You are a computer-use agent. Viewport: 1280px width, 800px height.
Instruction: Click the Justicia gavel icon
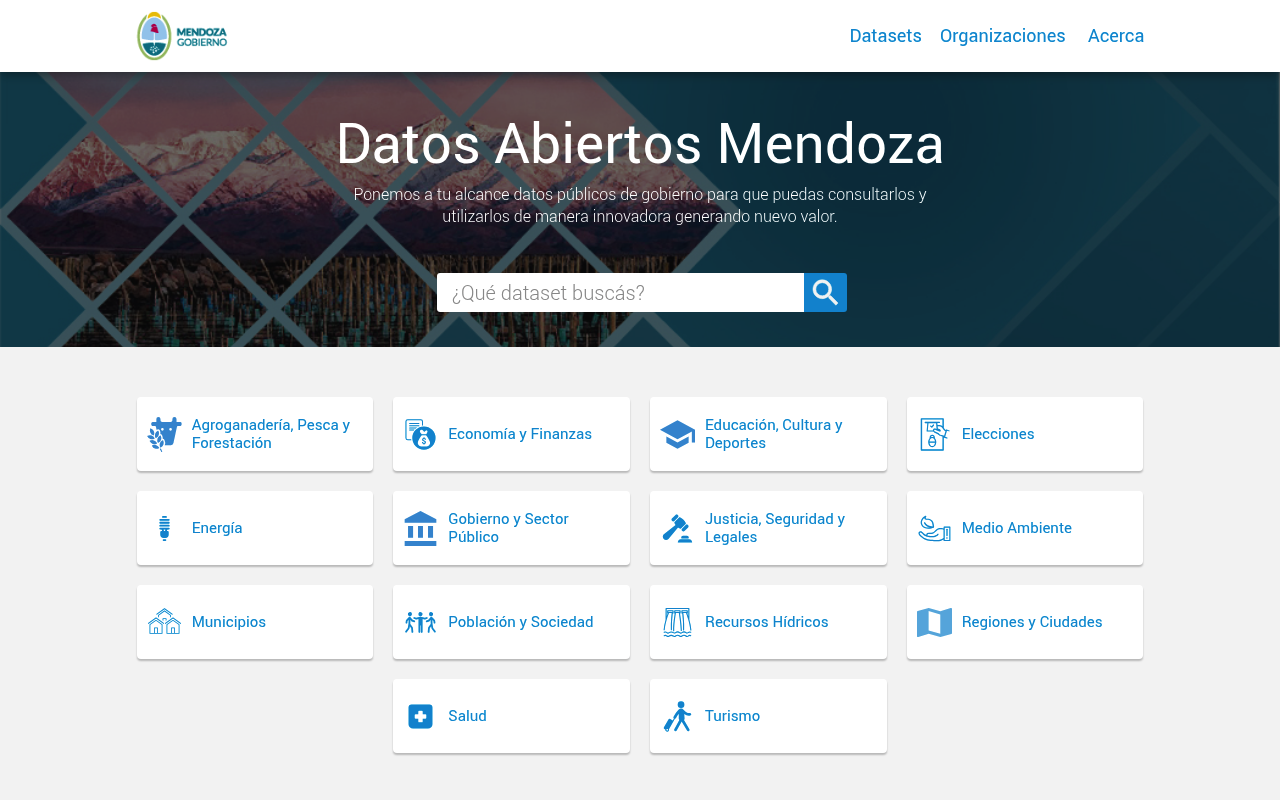click(x=677, y=528)
